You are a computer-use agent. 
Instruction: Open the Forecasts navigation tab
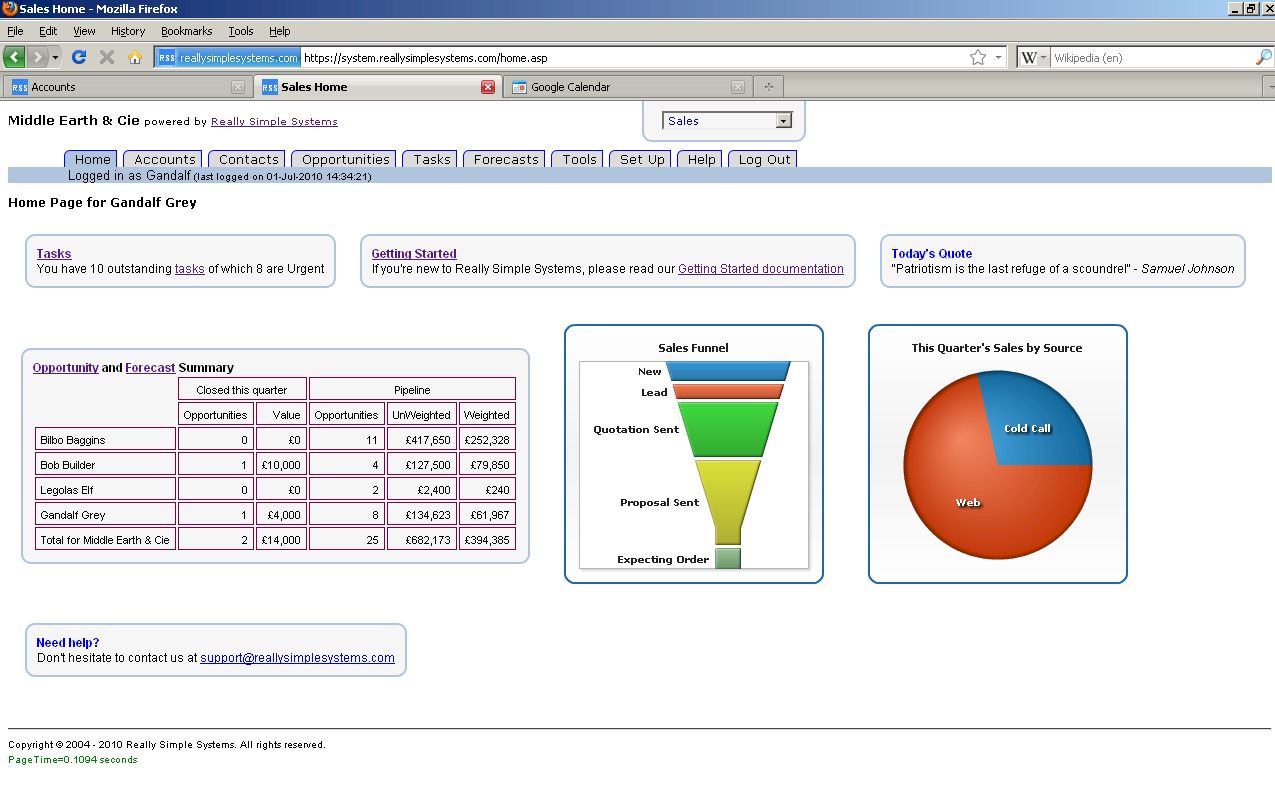tap(505, 159)
